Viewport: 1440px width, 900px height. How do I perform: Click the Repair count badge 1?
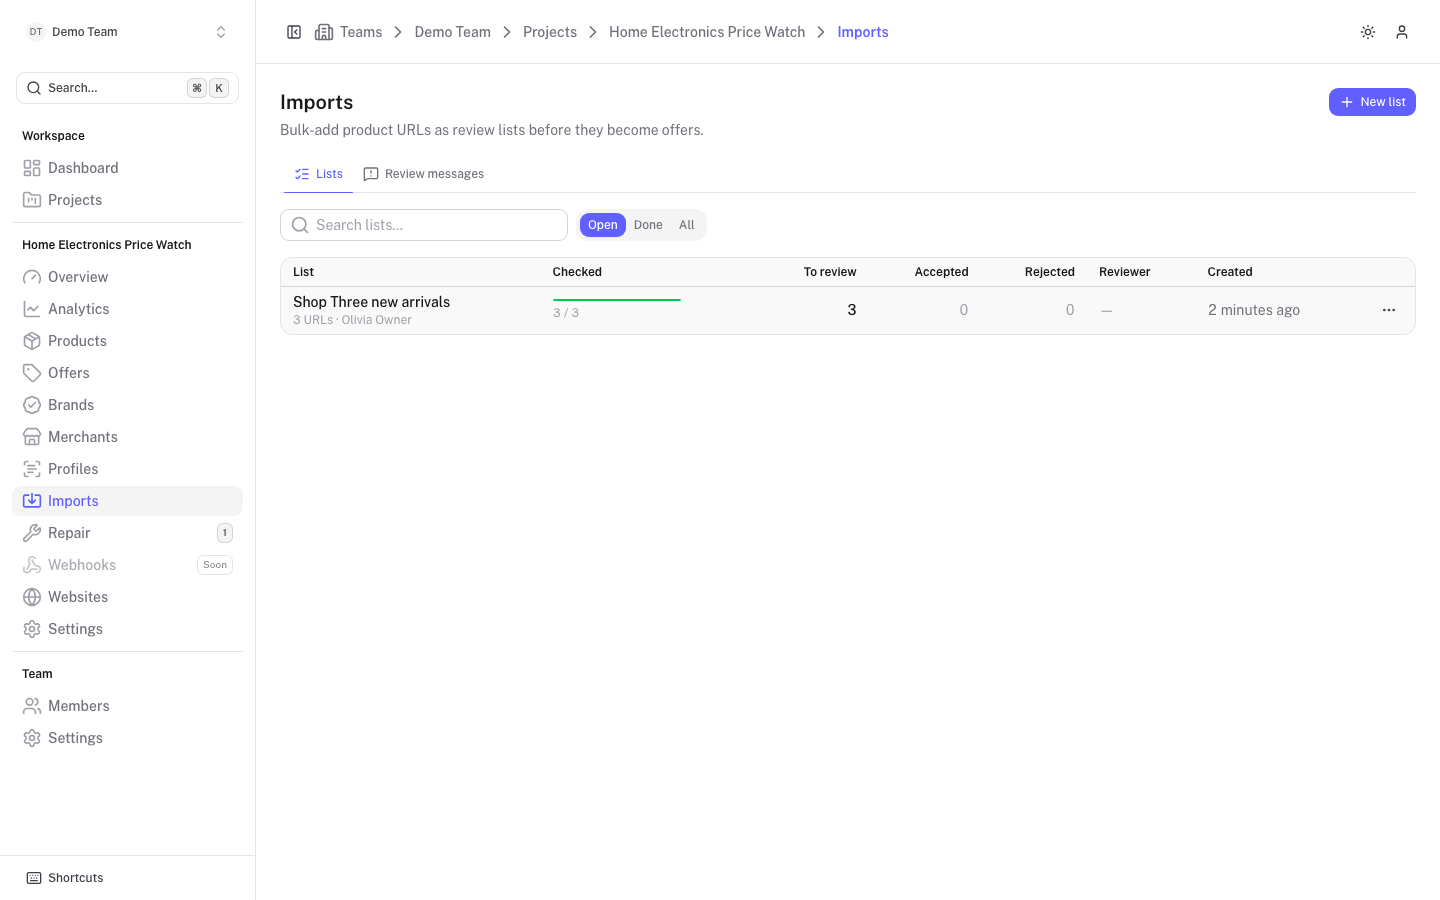225,533
